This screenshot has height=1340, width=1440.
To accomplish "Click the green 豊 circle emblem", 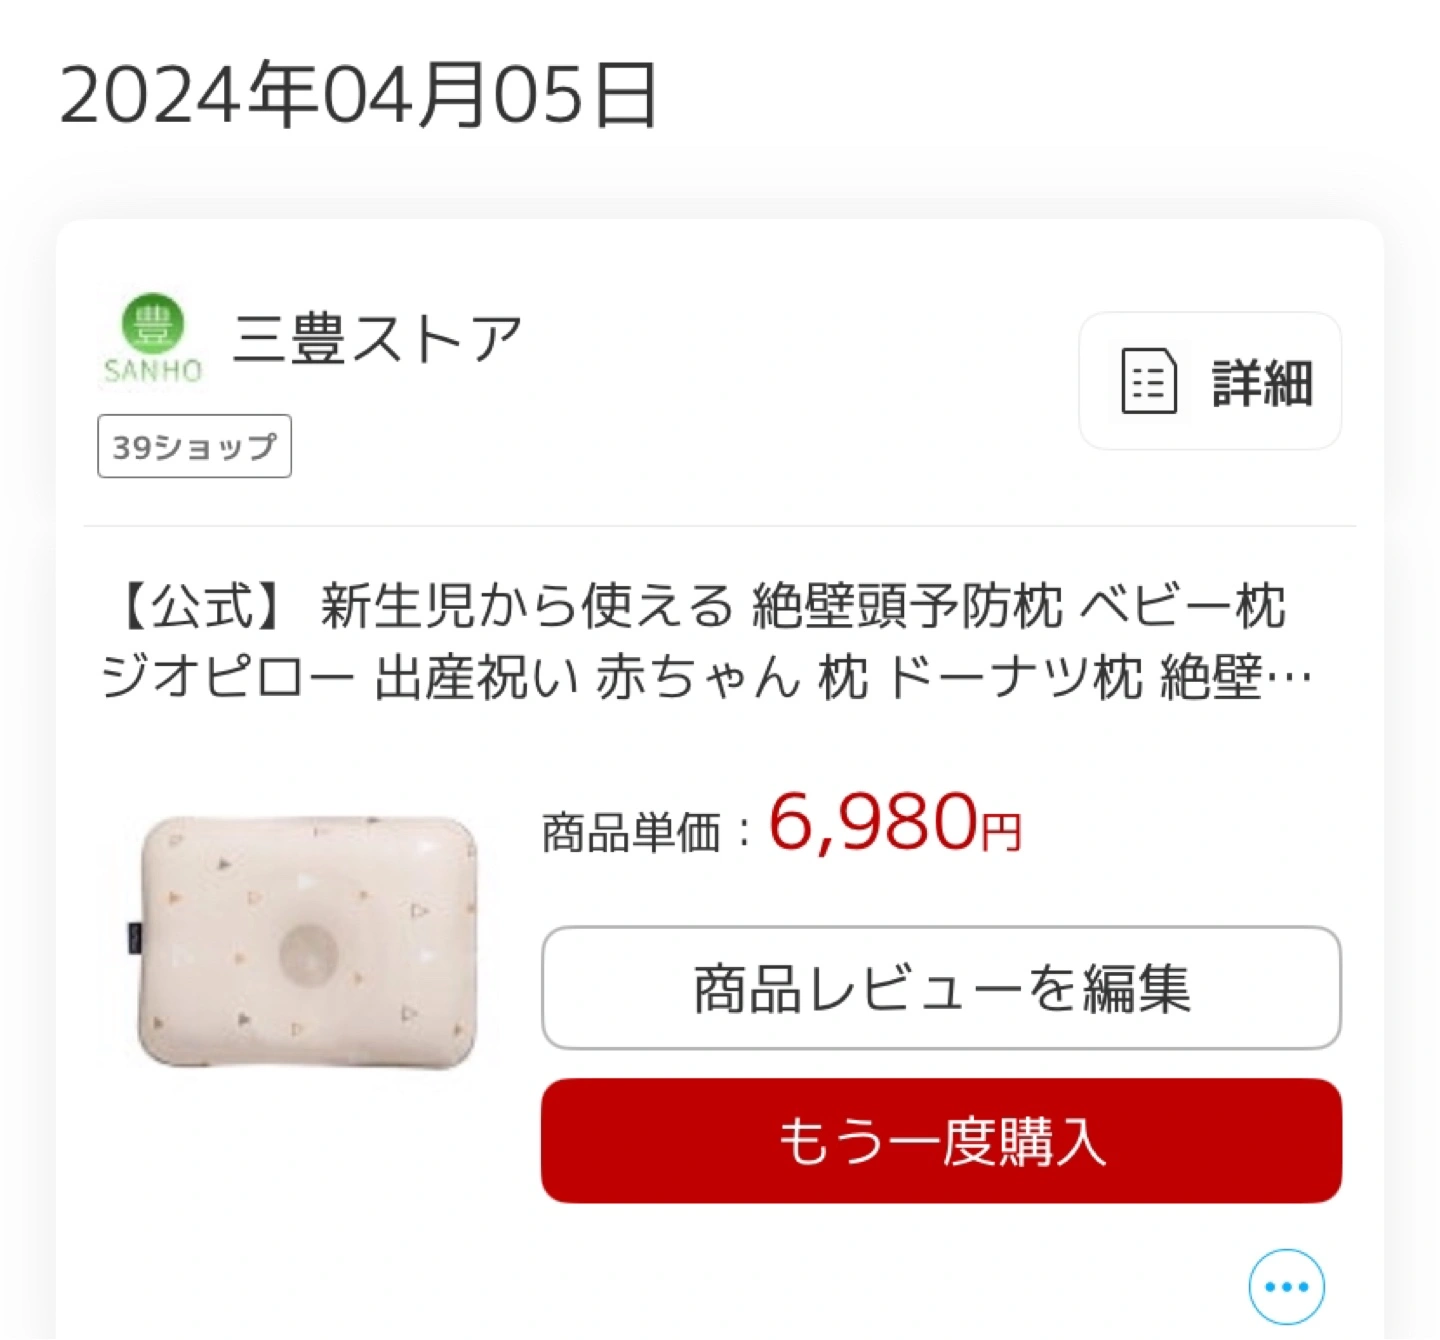I will tap(153, 323).
